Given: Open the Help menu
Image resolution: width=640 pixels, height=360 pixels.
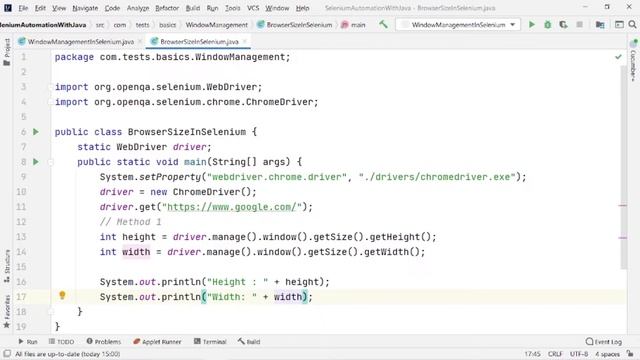Looking at the screenshot, I should (x=302, y=8).
